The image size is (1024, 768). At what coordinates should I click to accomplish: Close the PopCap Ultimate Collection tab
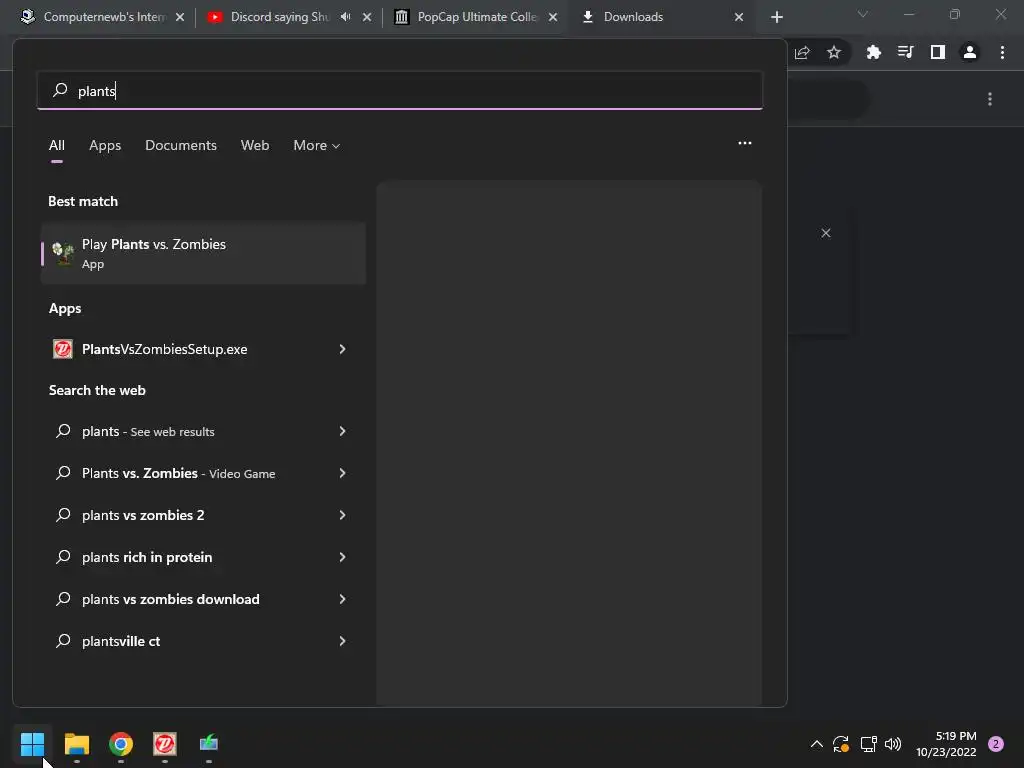pos(553,17)
